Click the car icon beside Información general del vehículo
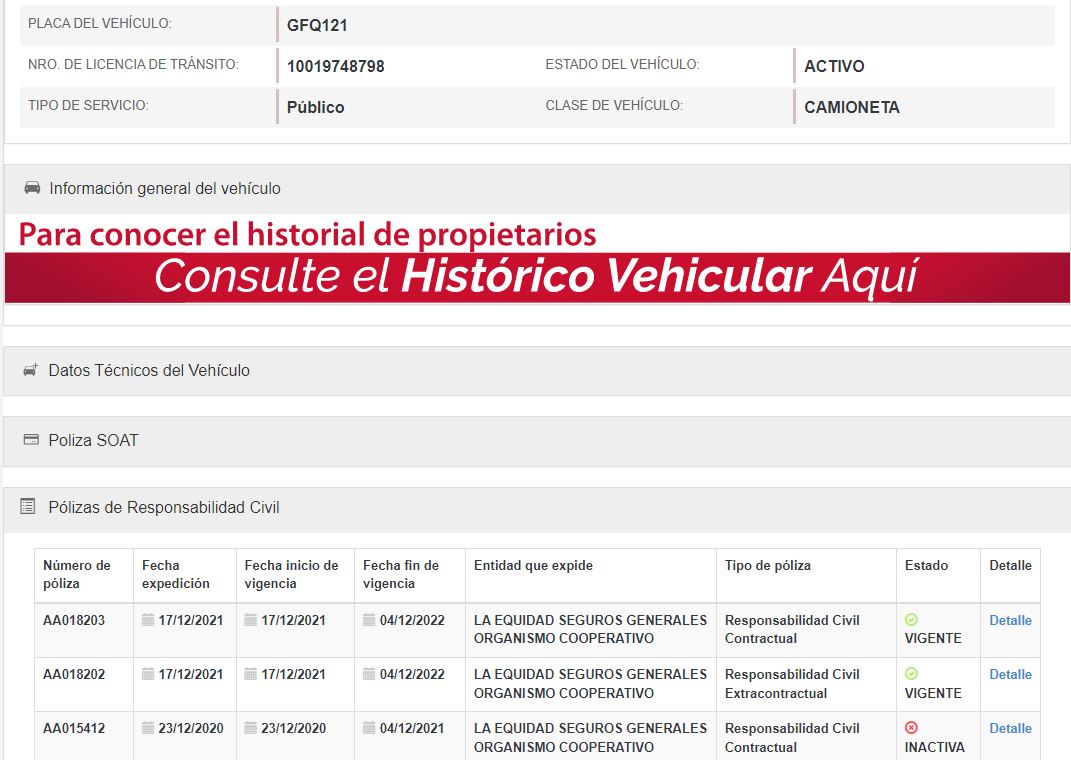Screen dimensions: 1071x760 pyautogui.click(x=32, y=188)
